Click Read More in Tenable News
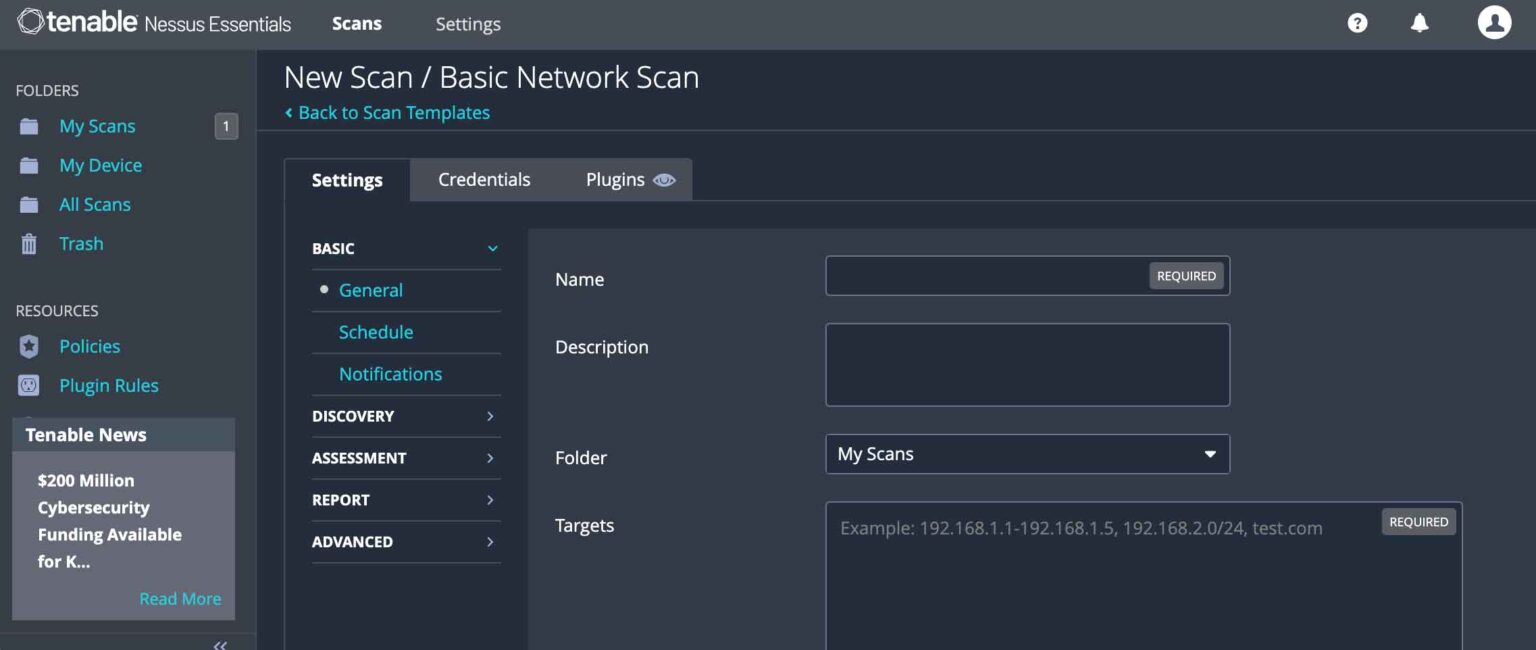Image resolution: width=1536 pixels, height=650 pixels. (180, 598)
